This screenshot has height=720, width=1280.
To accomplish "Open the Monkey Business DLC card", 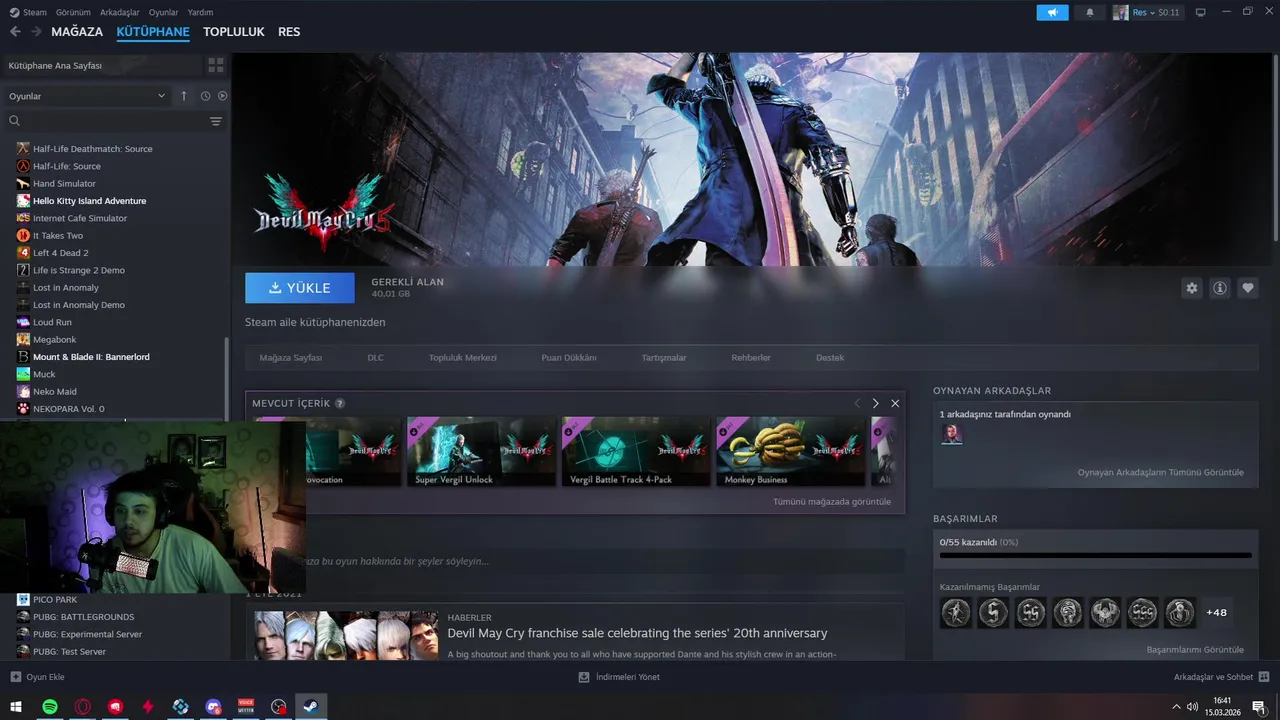I will (x=790, y=452).
